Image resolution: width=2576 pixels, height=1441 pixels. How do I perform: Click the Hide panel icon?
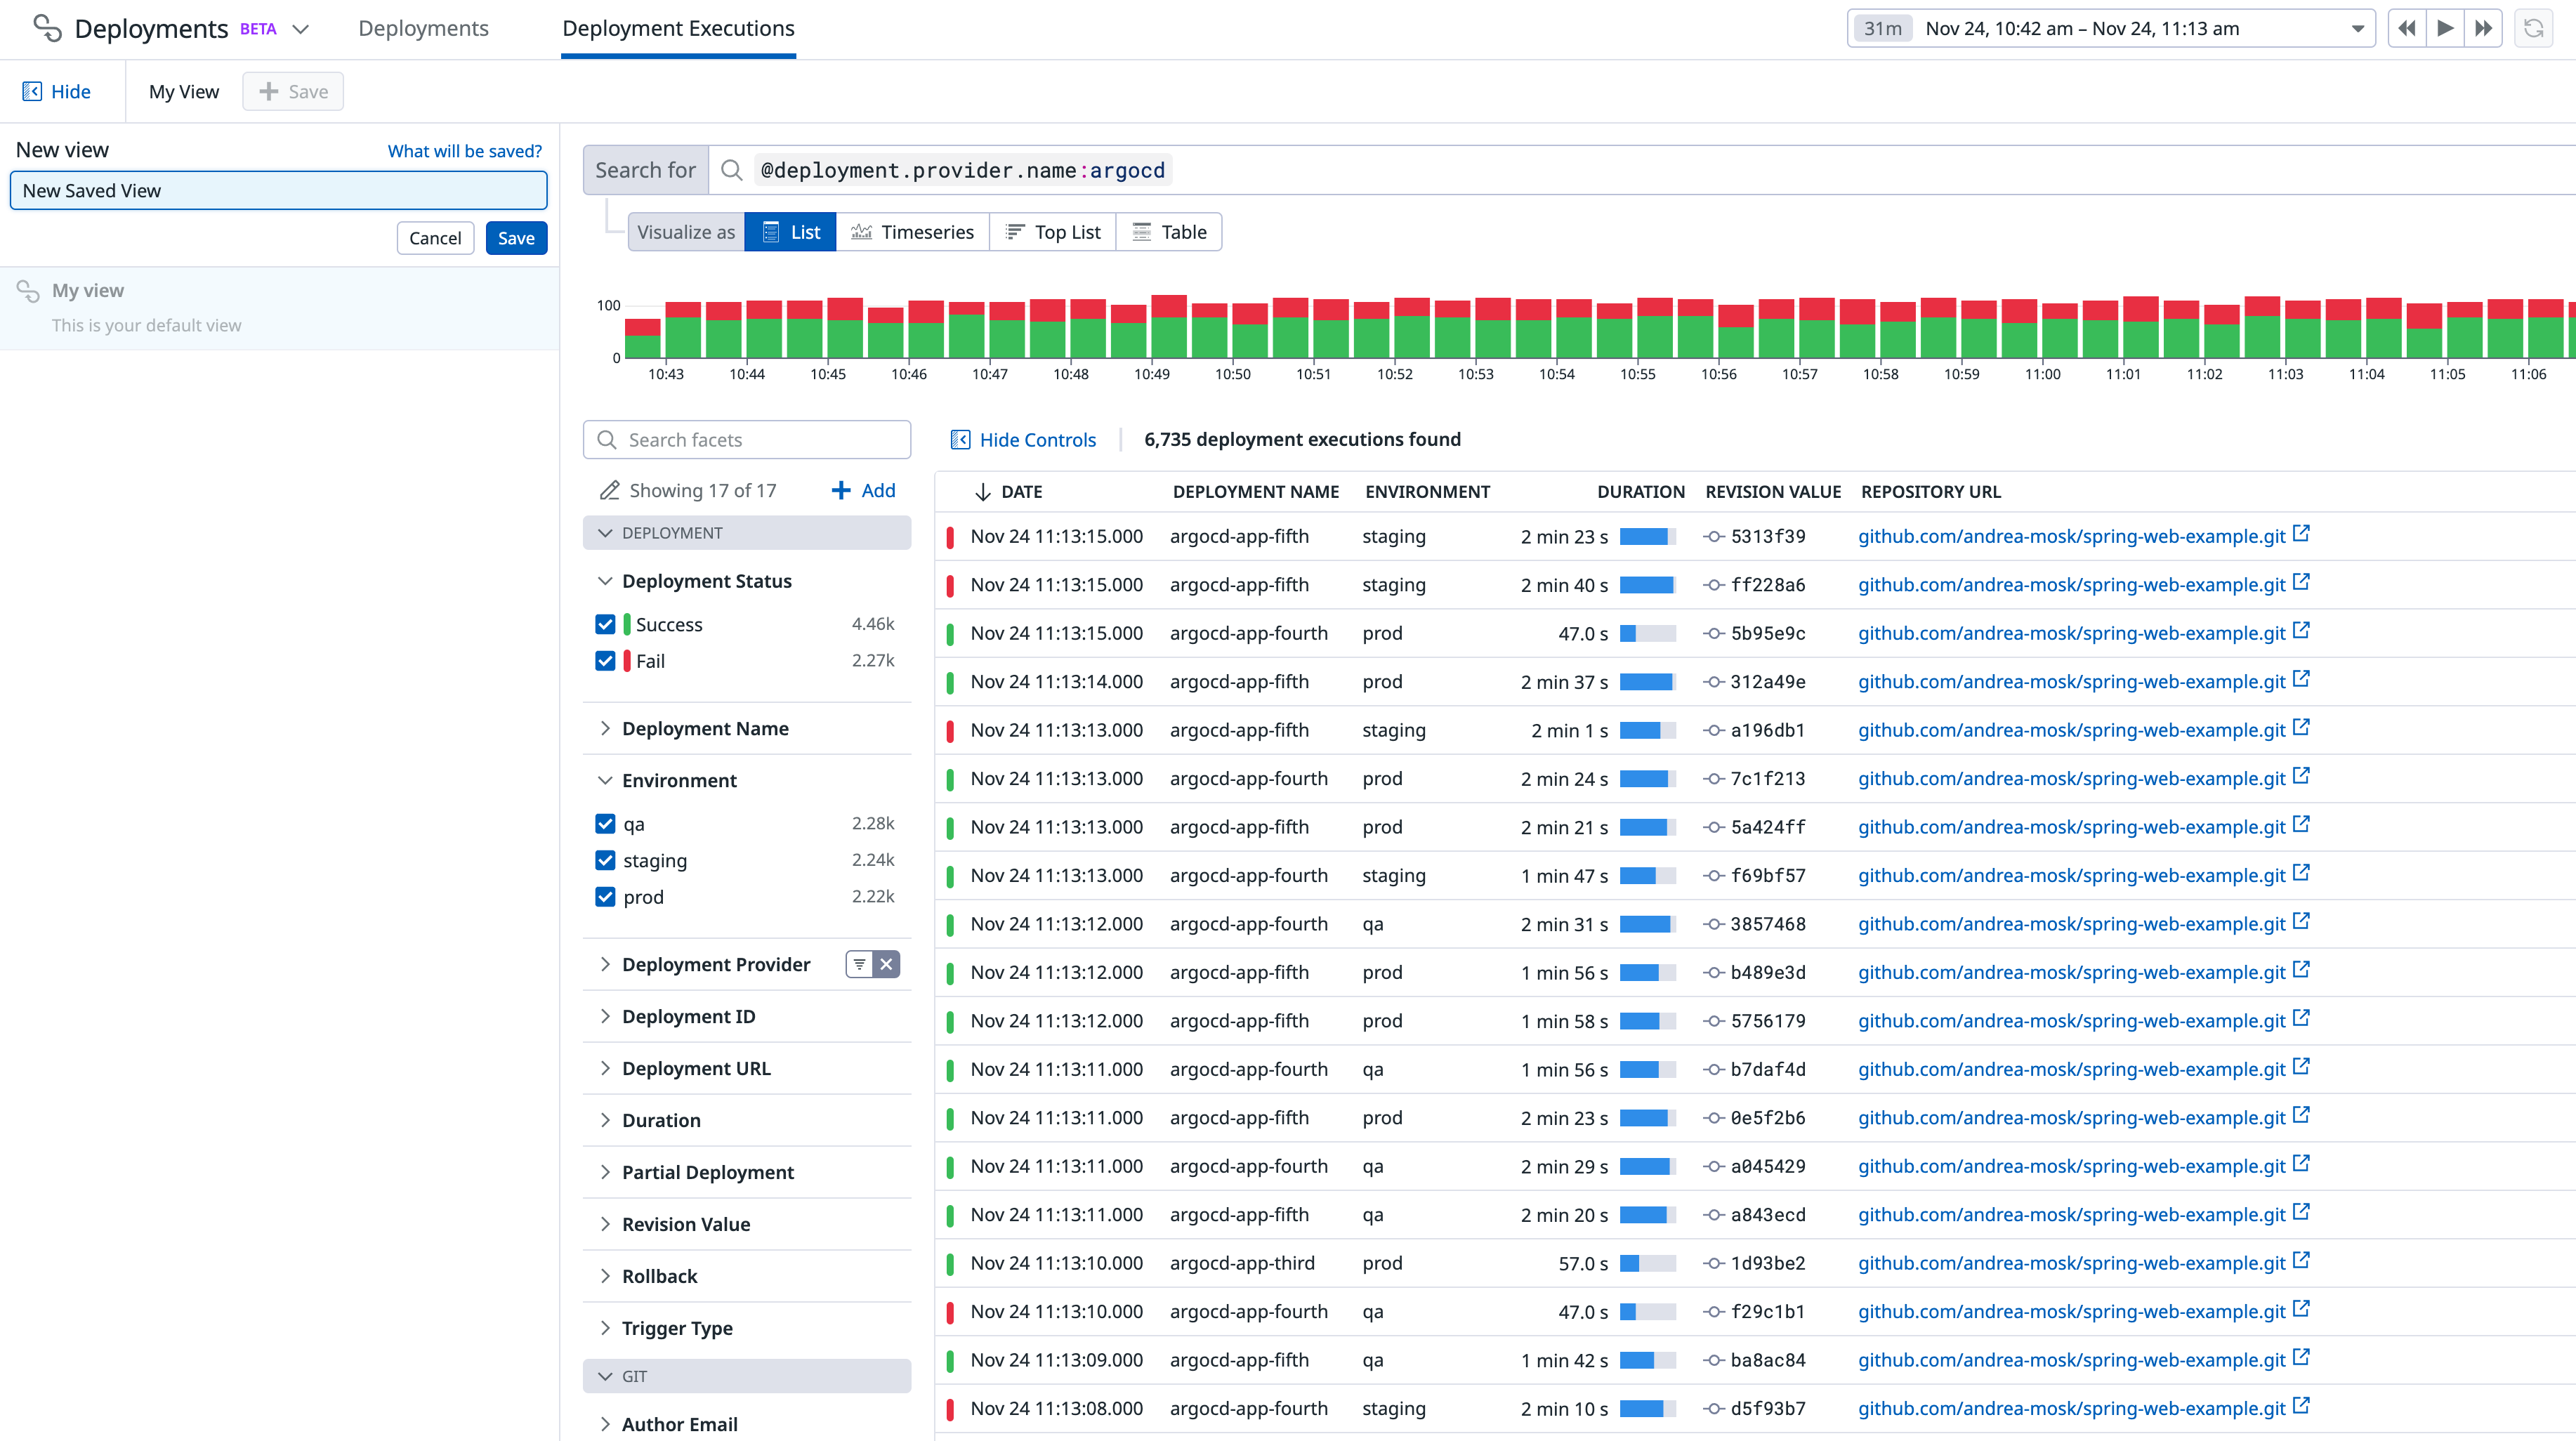[32, 91]
